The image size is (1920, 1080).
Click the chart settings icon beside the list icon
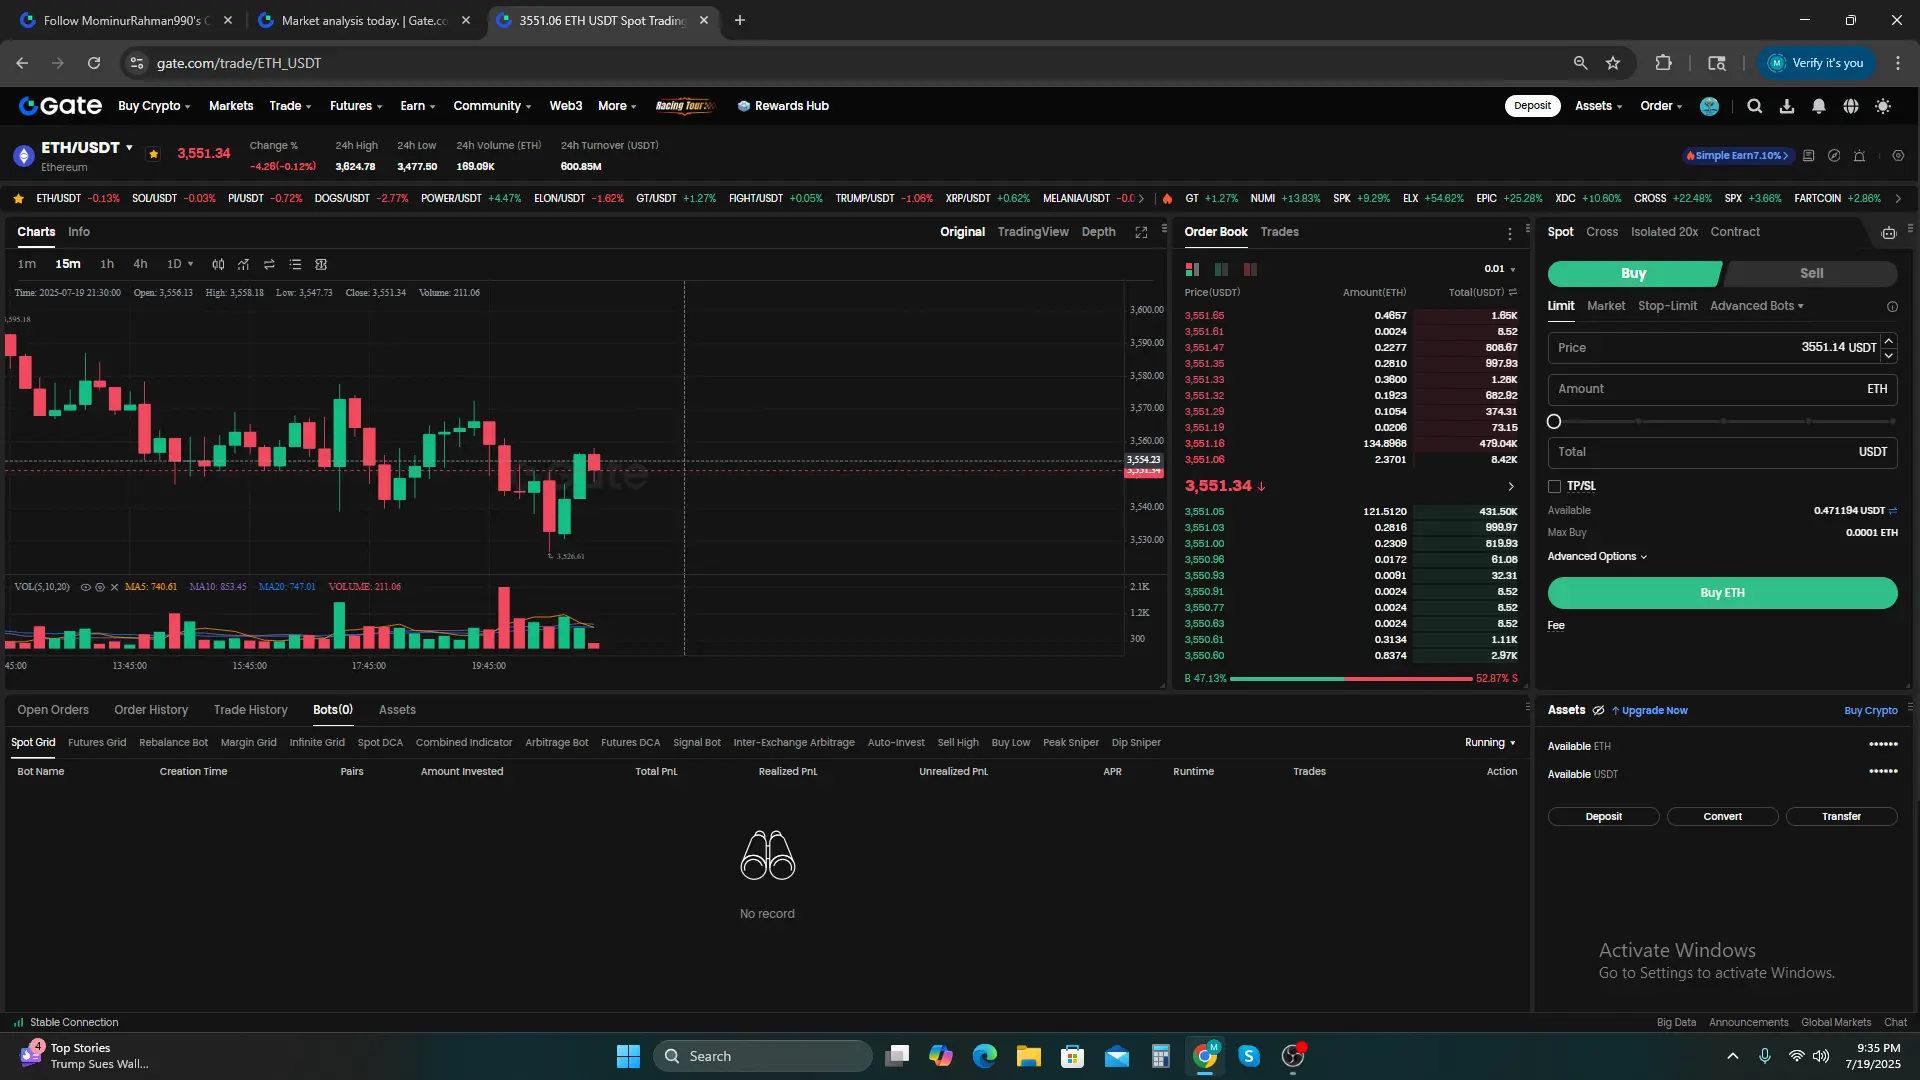point(321,264)
